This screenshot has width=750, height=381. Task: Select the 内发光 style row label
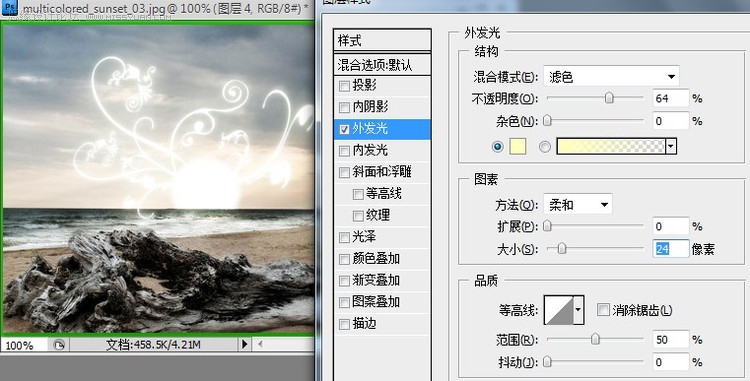370,151
